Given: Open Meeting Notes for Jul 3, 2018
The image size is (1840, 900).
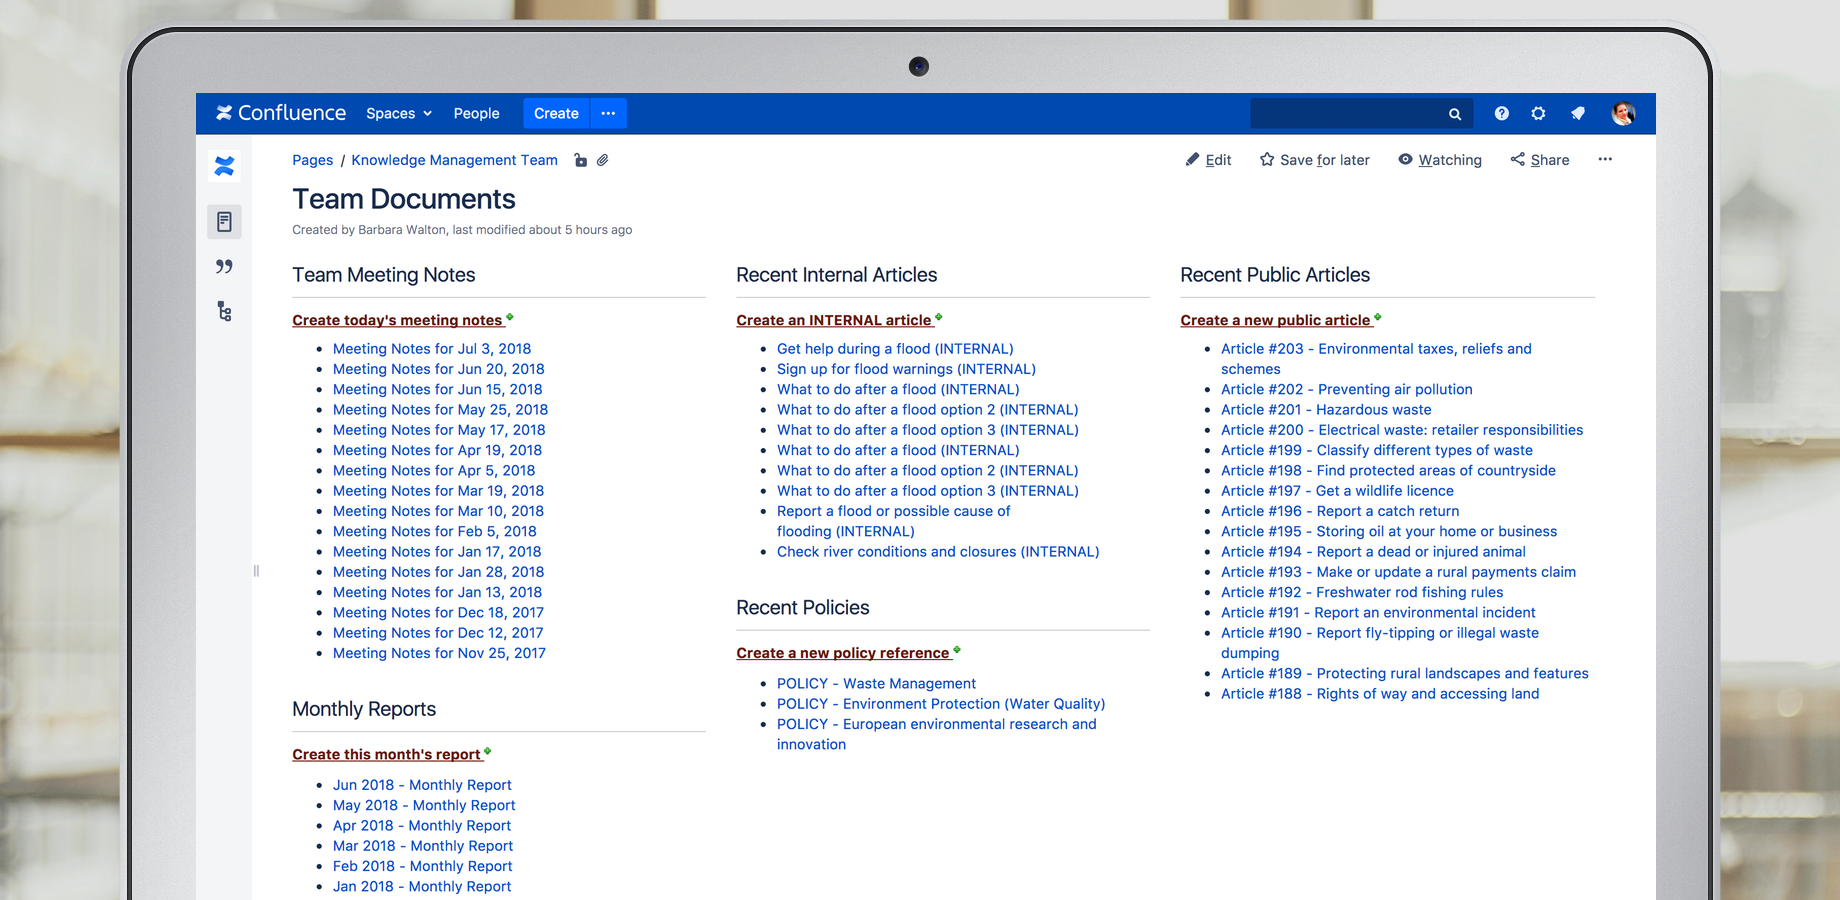Looking at the screenshot, I should (x=432, y=349).
